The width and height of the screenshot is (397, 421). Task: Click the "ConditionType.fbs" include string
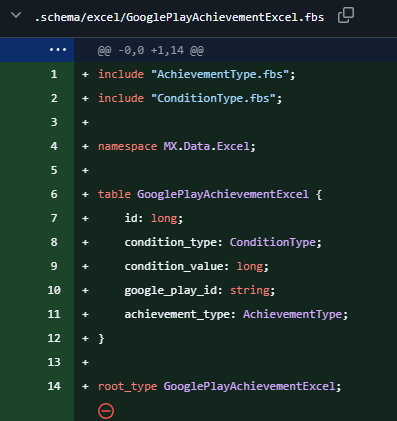pyautogui.click(x=213, y=98)
